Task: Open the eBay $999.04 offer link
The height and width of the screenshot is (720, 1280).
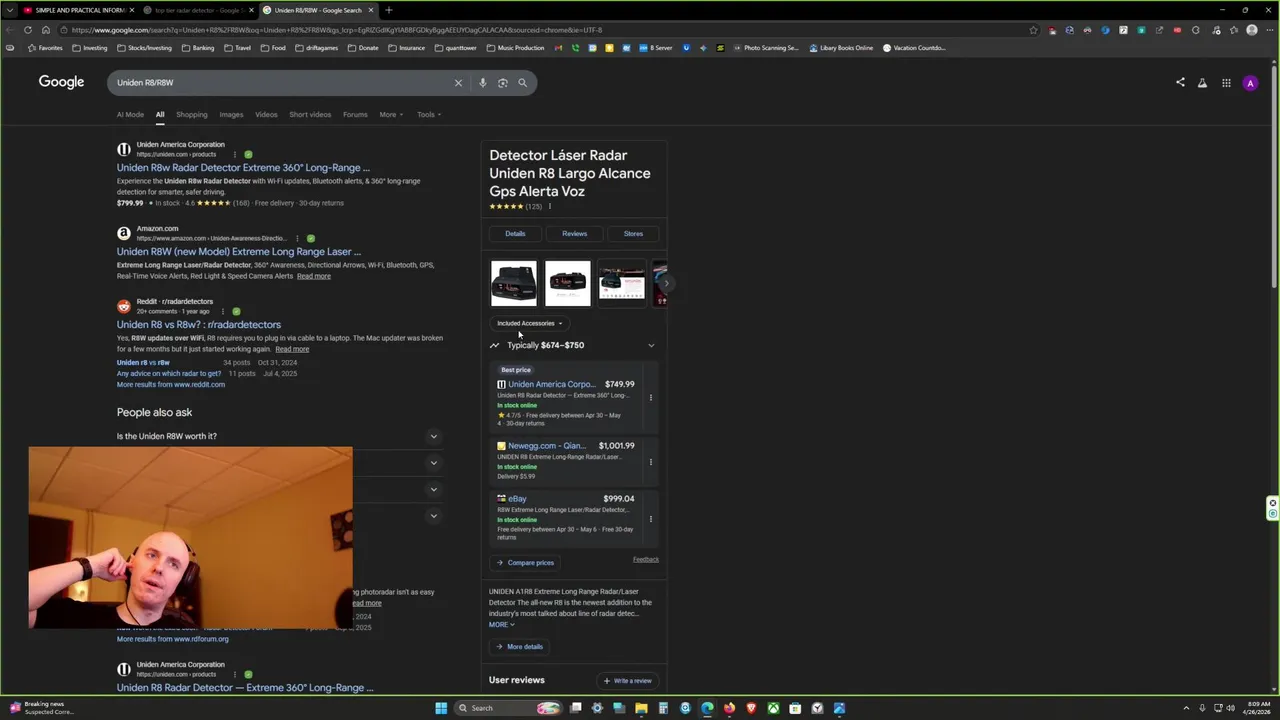Action: point(517,498)
